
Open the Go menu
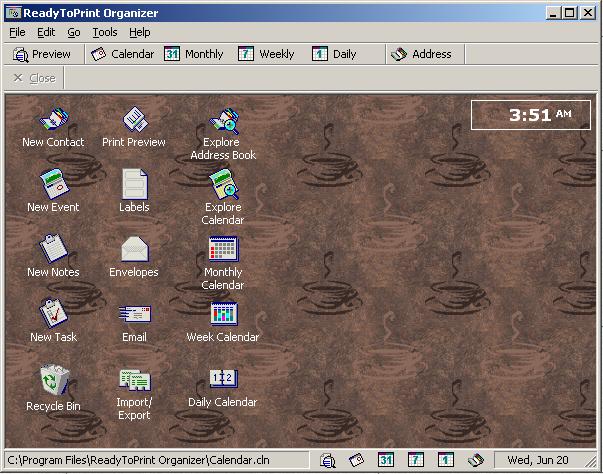74,33
